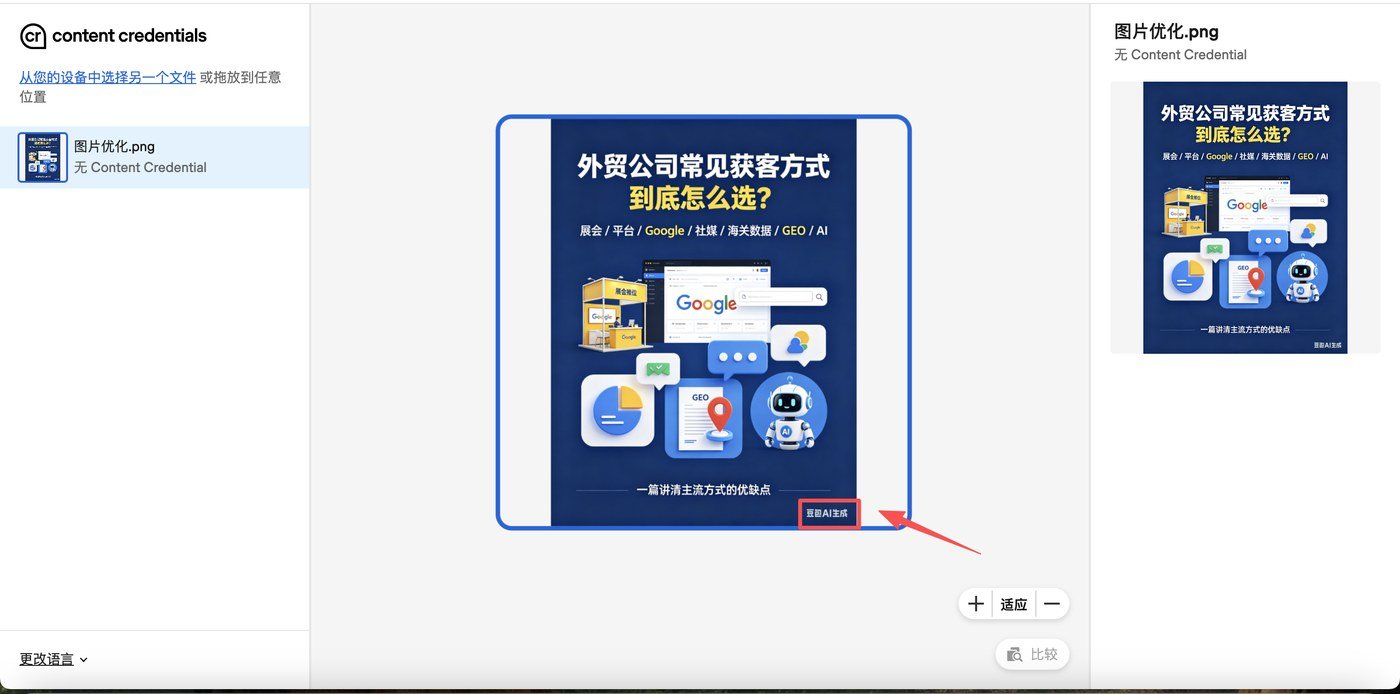This screenshot has height=694, width=1400.
Task: Click the preview thumbnail in right panel
Action: click(x=1245, y=218)
